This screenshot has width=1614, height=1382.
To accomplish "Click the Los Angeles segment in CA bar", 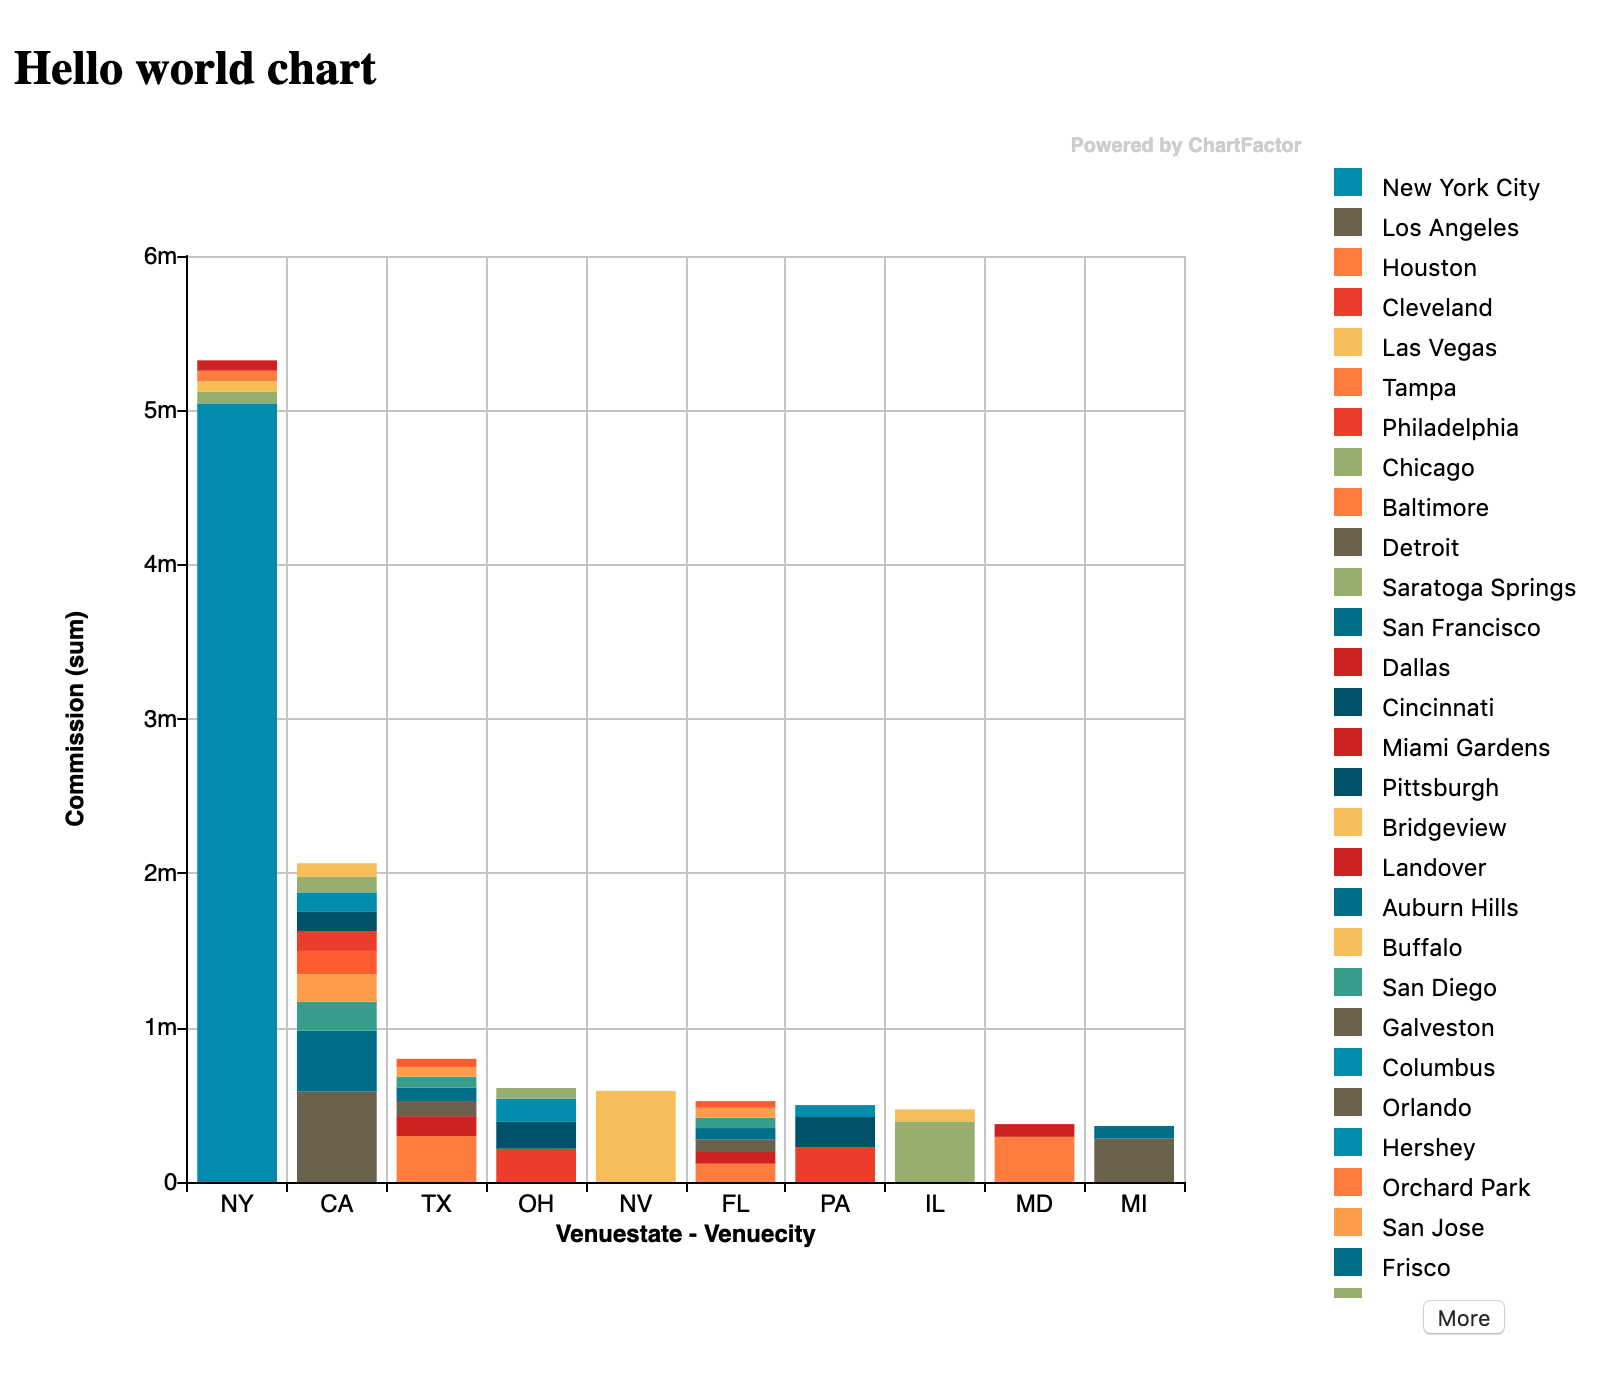I will click(x=337, y=1136).
